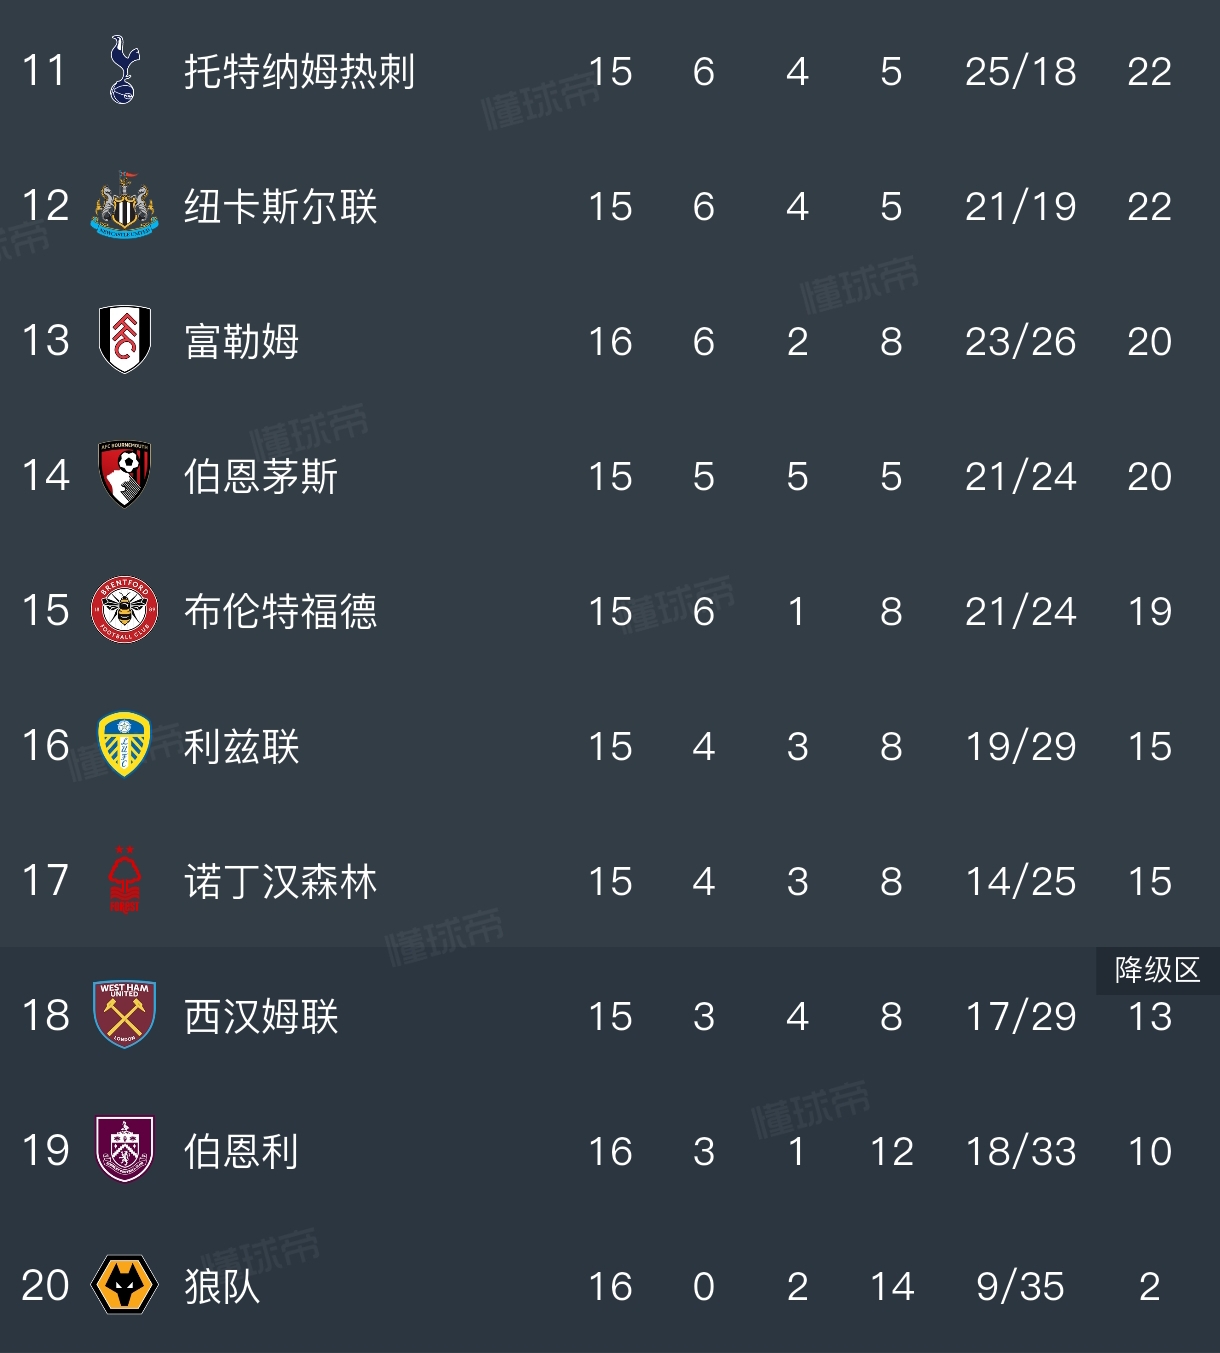1220x1353 pixels.
Task: Open the 利兹联 team name
Action: click(x=241, y=747)
